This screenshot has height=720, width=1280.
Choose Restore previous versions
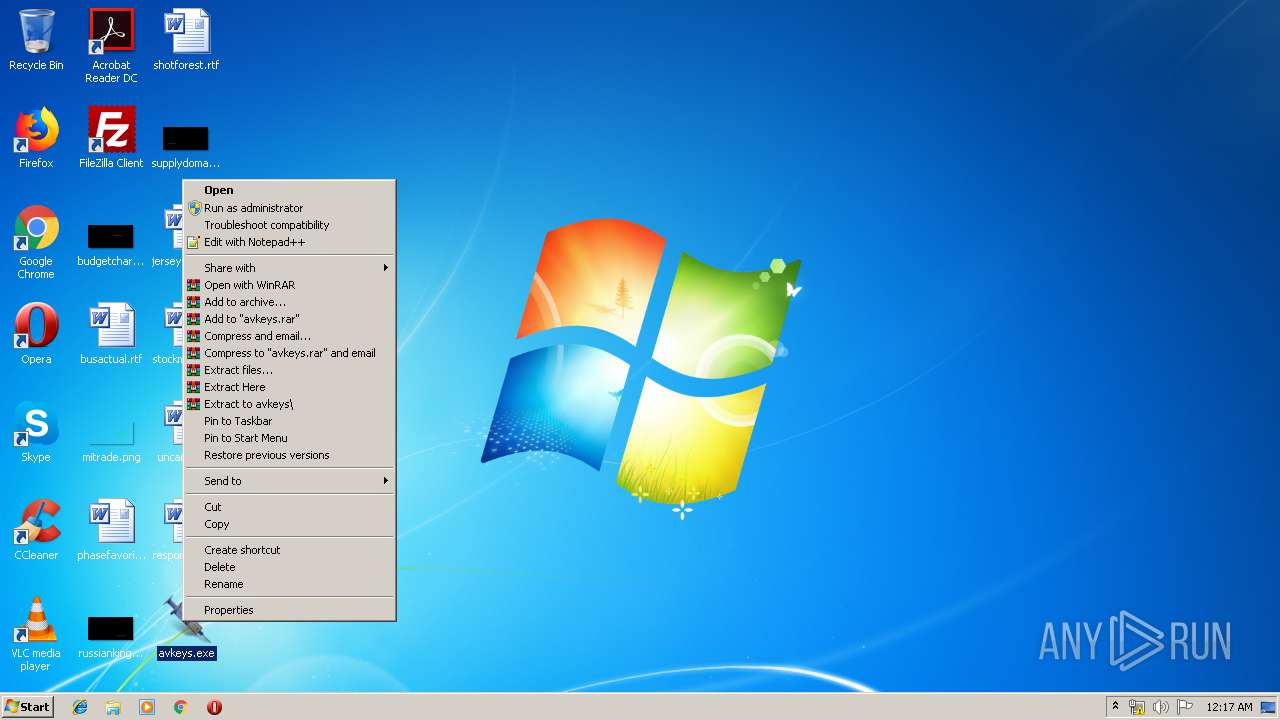(x=289, y=455)
